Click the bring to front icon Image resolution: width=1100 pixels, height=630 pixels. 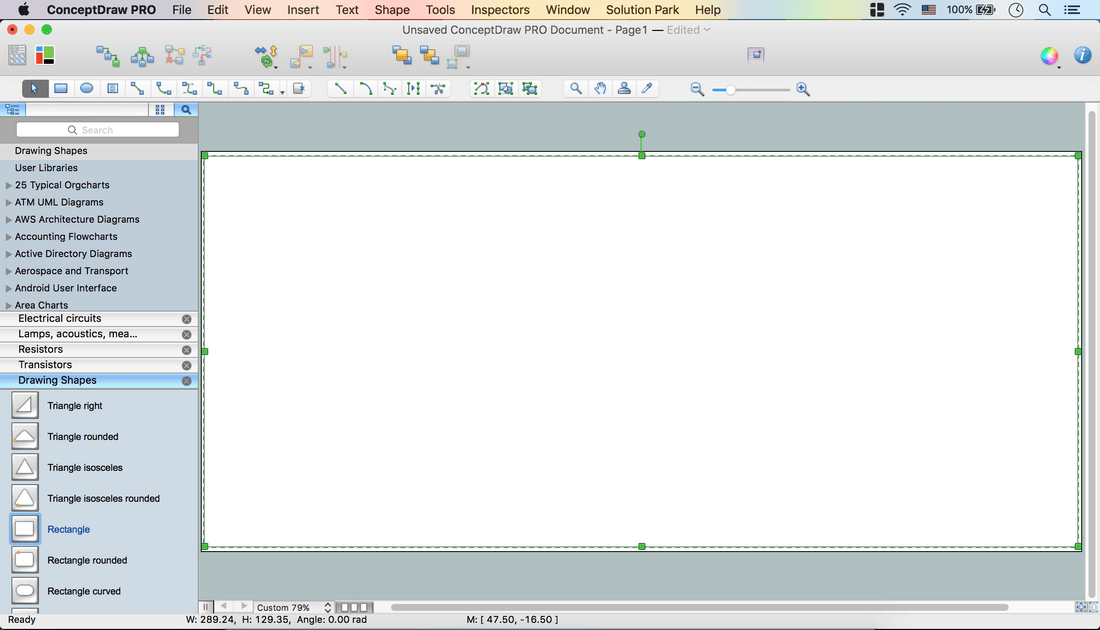[402, 55]
